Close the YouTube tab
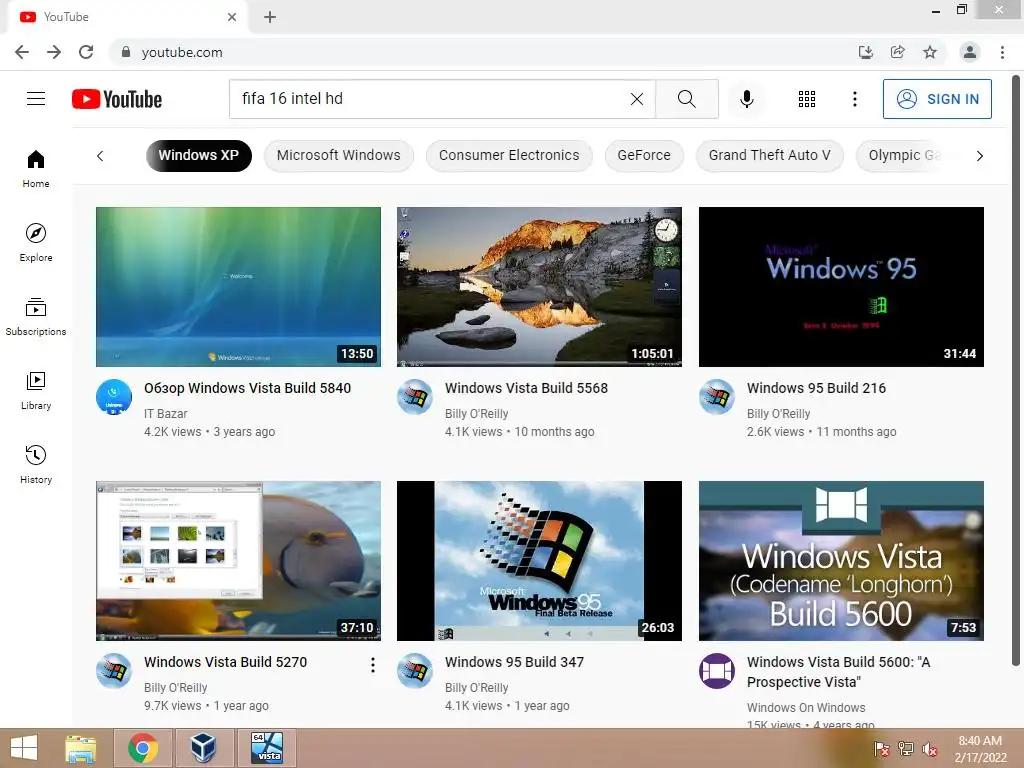Image resolution: width=1024 pixels, height=768 pixels. (232, 17)
